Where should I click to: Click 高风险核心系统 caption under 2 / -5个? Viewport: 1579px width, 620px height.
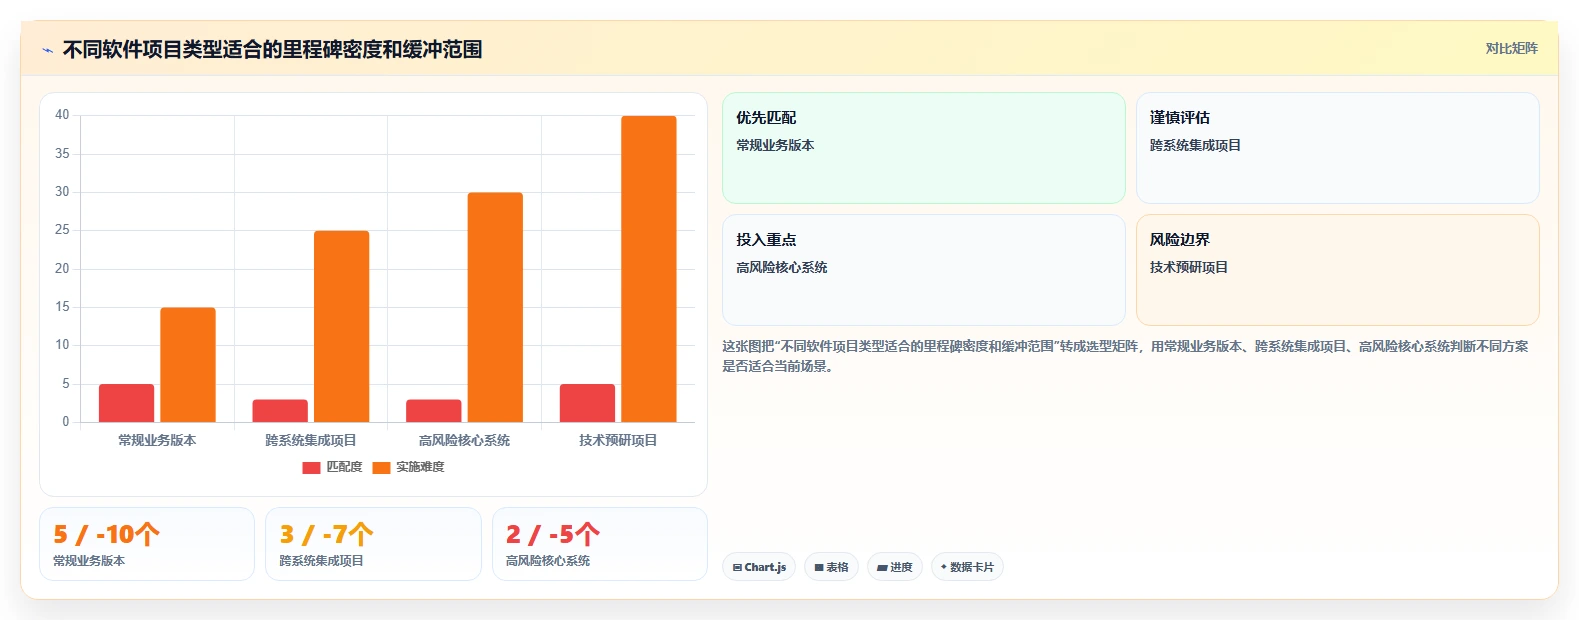548,561
